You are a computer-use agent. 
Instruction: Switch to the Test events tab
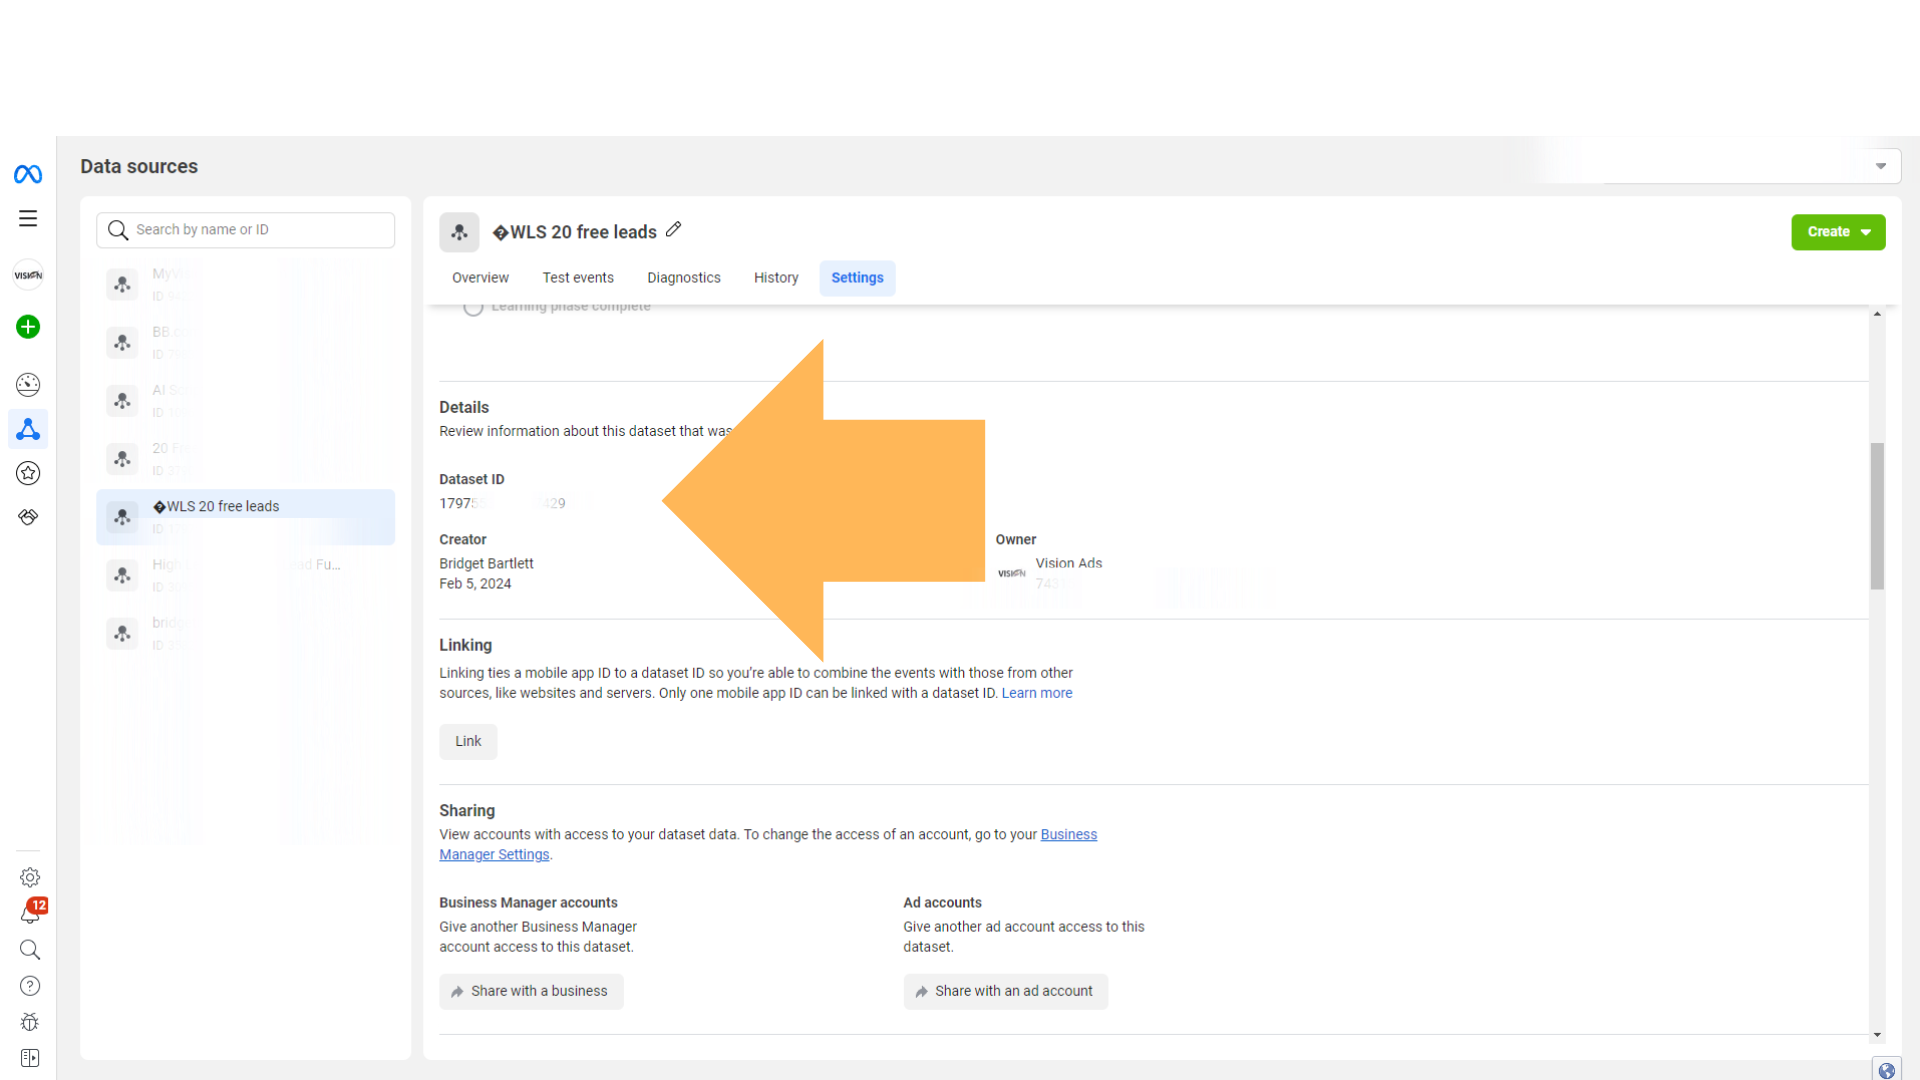point(578,277)
